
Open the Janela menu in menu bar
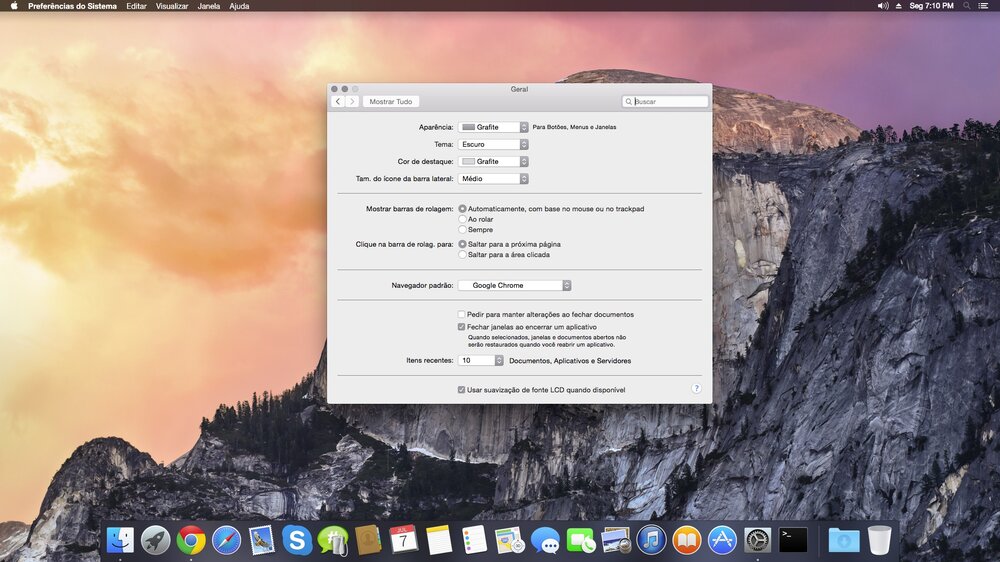[x=209, y=6]
